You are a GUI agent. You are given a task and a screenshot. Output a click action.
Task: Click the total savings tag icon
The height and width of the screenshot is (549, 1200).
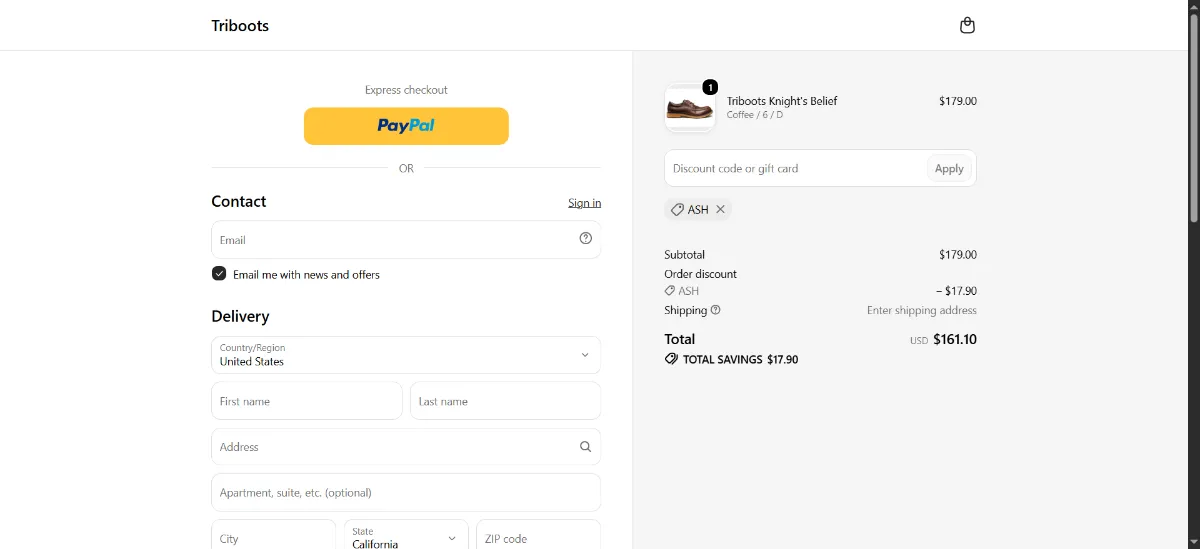click(671, 359)
